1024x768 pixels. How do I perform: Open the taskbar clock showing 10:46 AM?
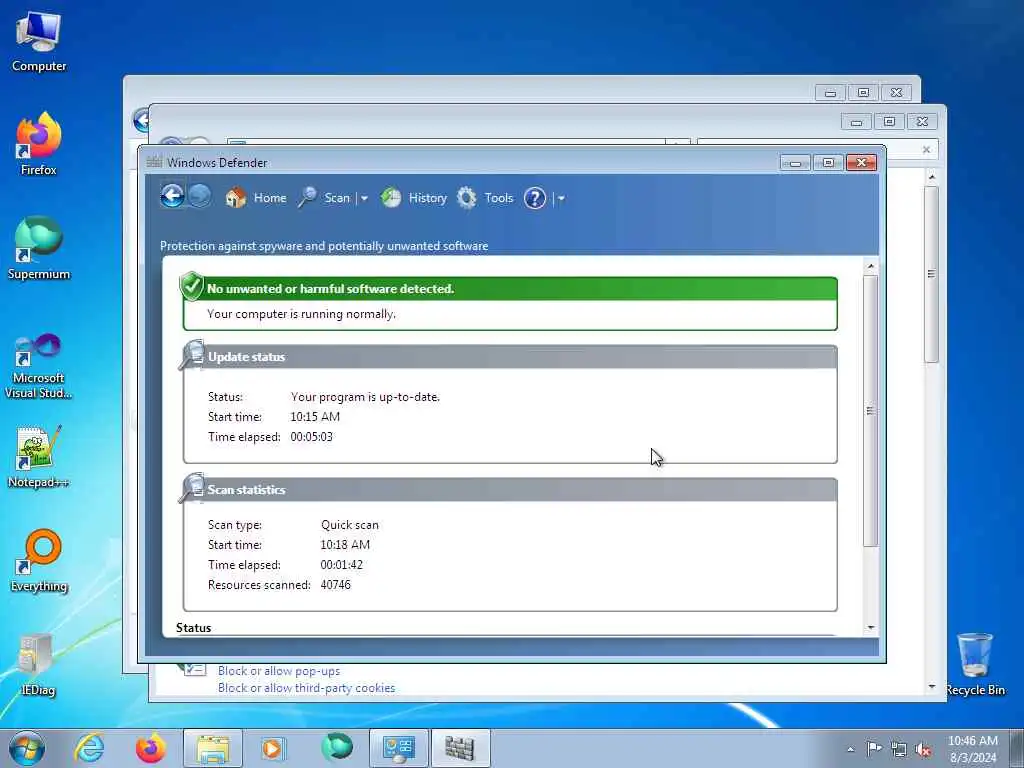click(973, 749)
